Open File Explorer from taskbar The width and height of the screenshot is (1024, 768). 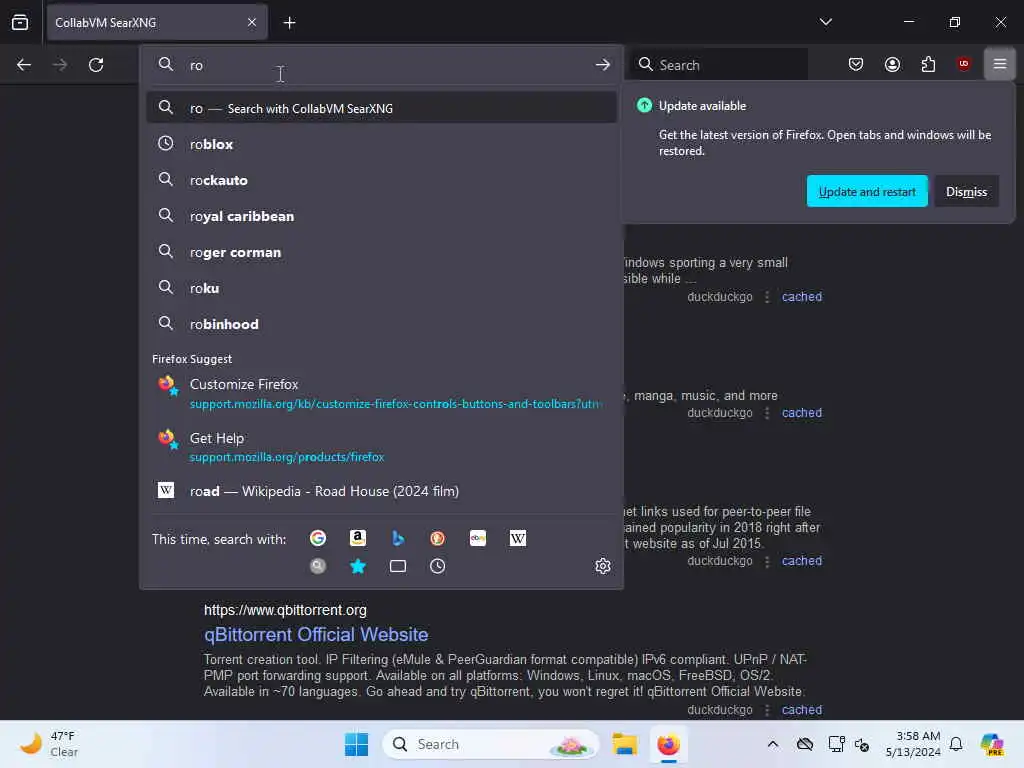click(624, 744)
